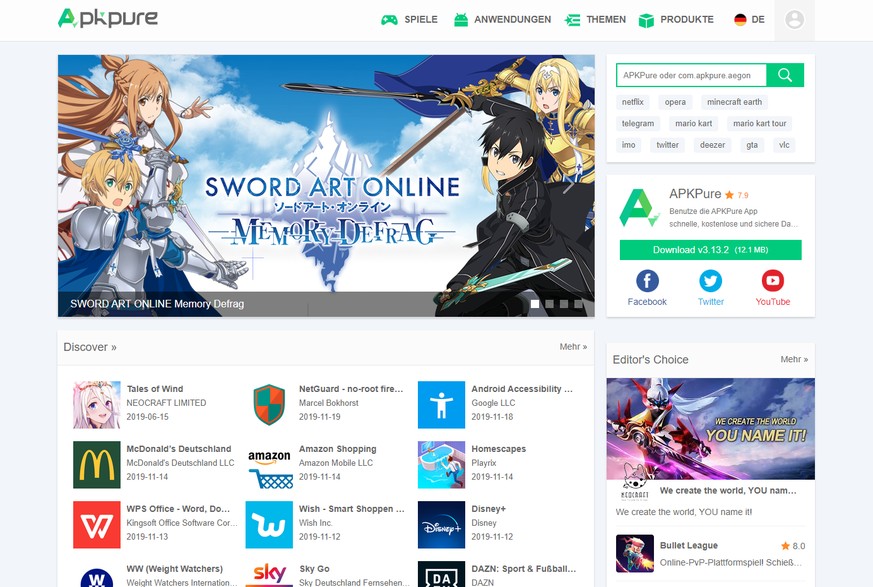Select the twitter search tag

(667, 145)
